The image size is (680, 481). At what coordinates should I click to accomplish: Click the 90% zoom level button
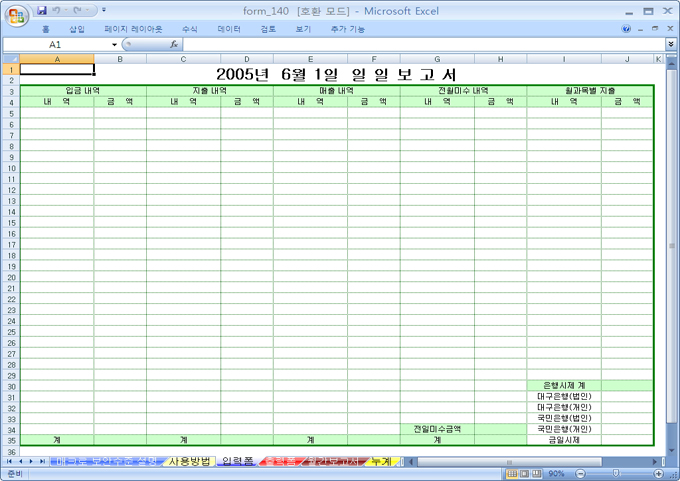tap(556, 473)
